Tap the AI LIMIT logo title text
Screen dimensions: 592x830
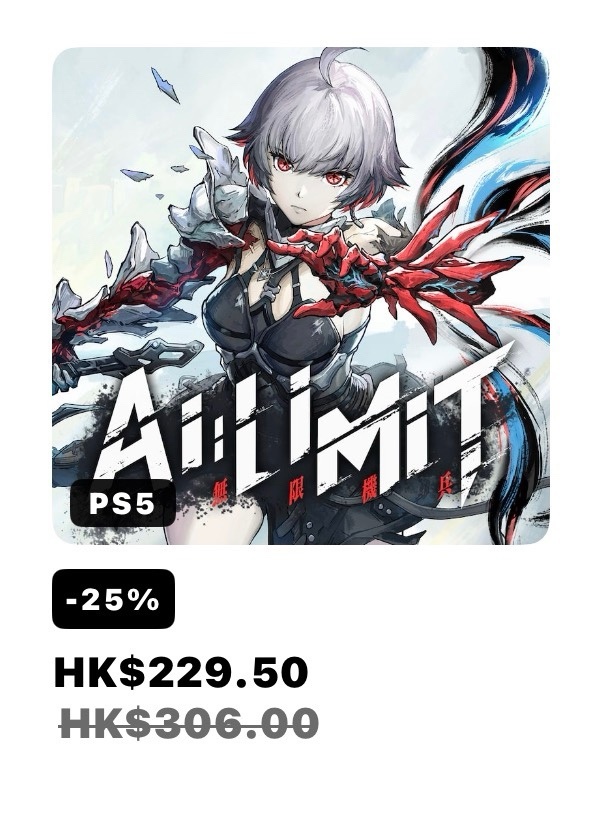coord(304,423)
